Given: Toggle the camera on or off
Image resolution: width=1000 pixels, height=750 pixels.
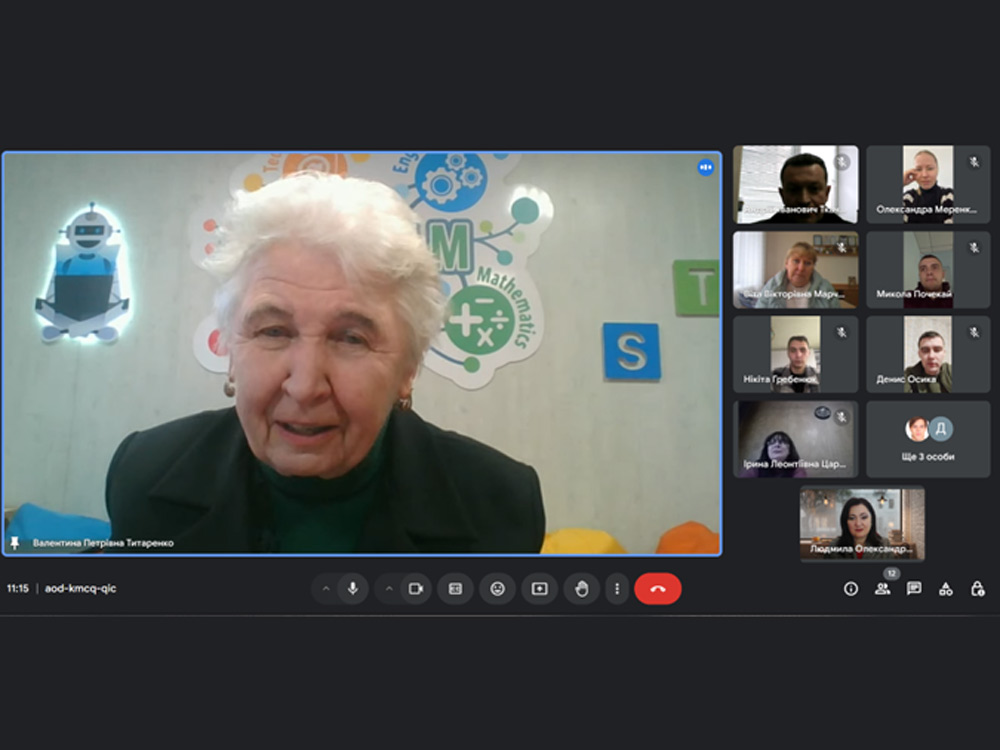Looking at the screenshot, I should pyautogui.click(x=416, y=589).
